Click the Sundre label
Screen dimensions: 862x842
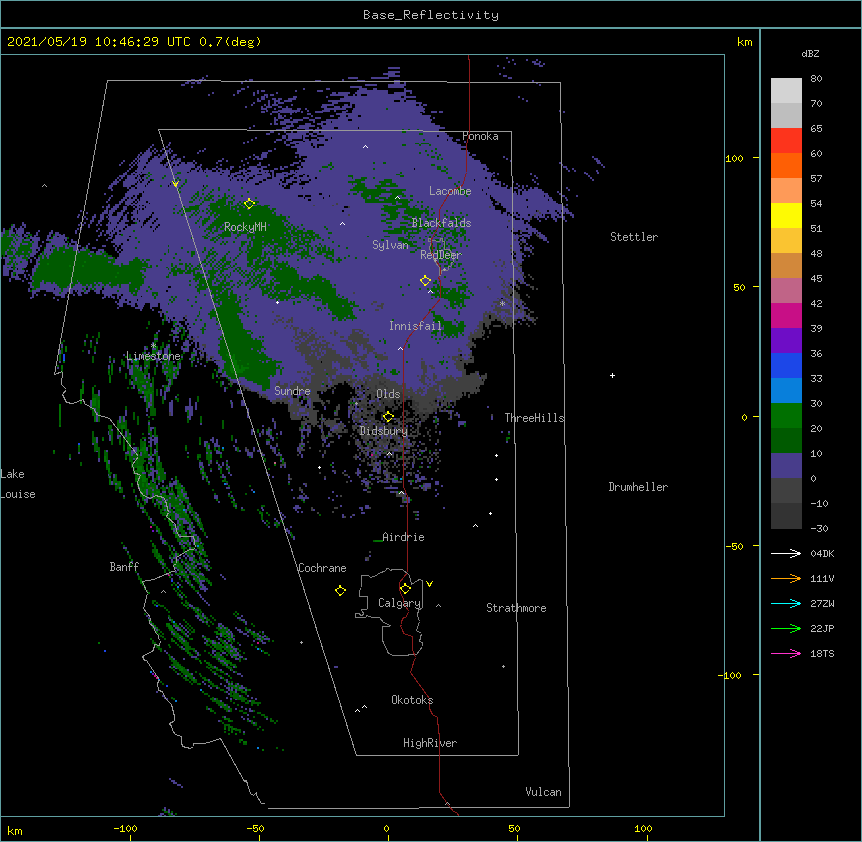pyautogui.click(x=292, y=391)
